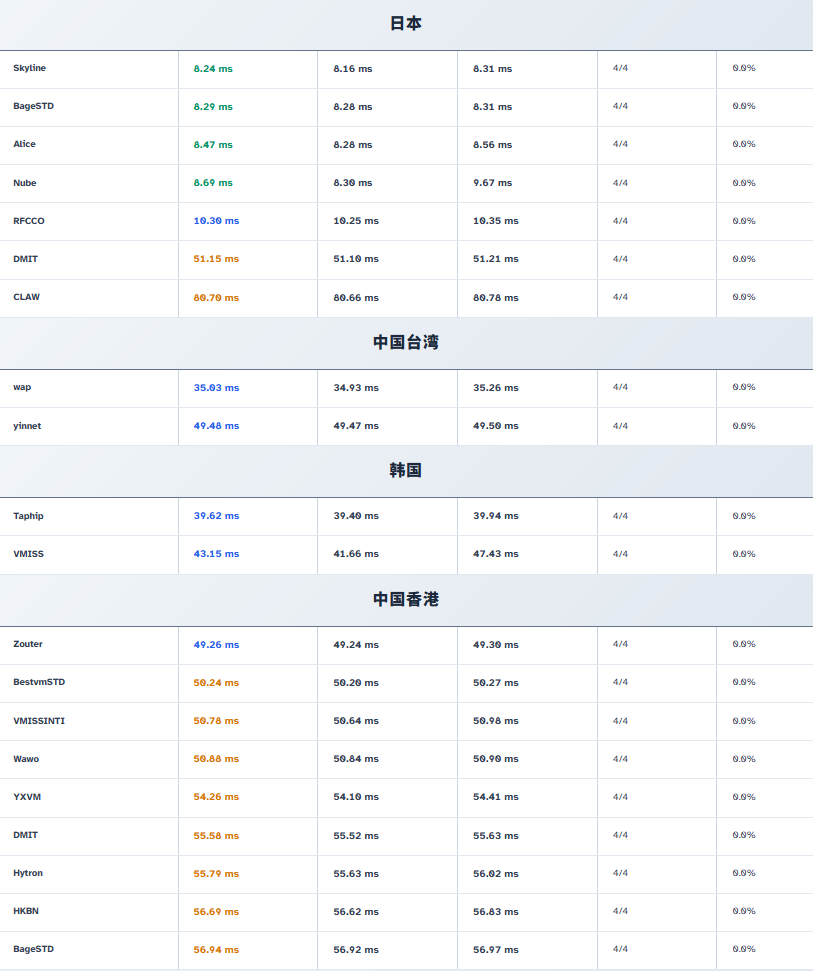Select the 47.43 ms max latency cell
Screen dimensions: 813x971
tap(495, 554)
